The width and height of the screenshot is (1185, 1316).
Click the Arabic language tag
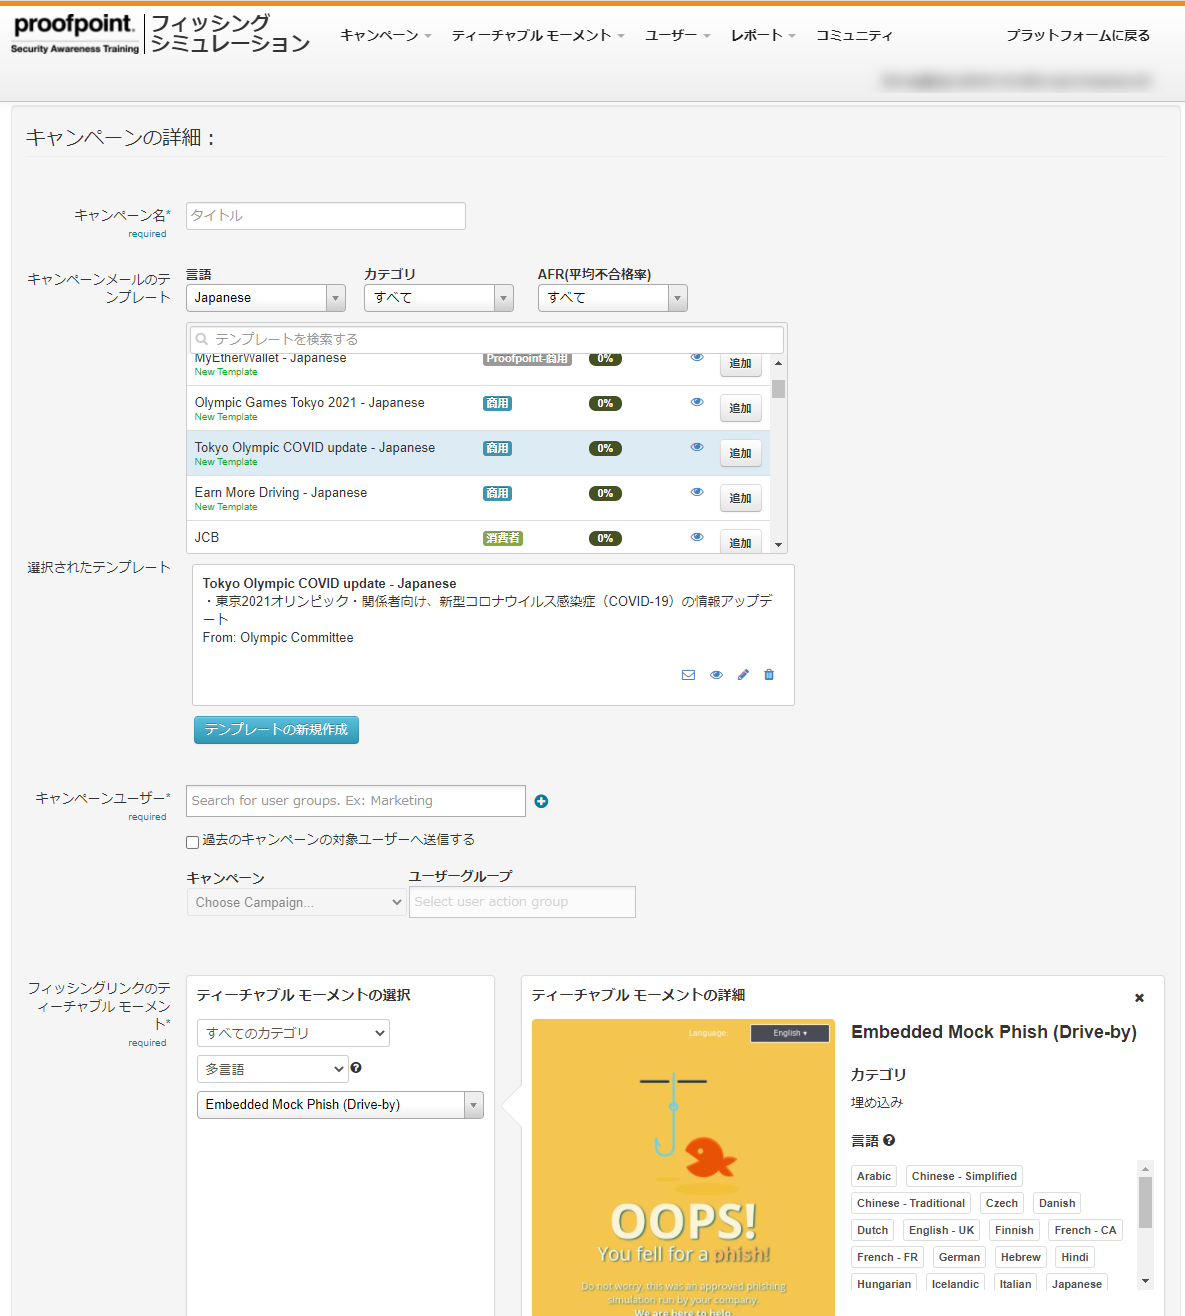[874, 1176]
